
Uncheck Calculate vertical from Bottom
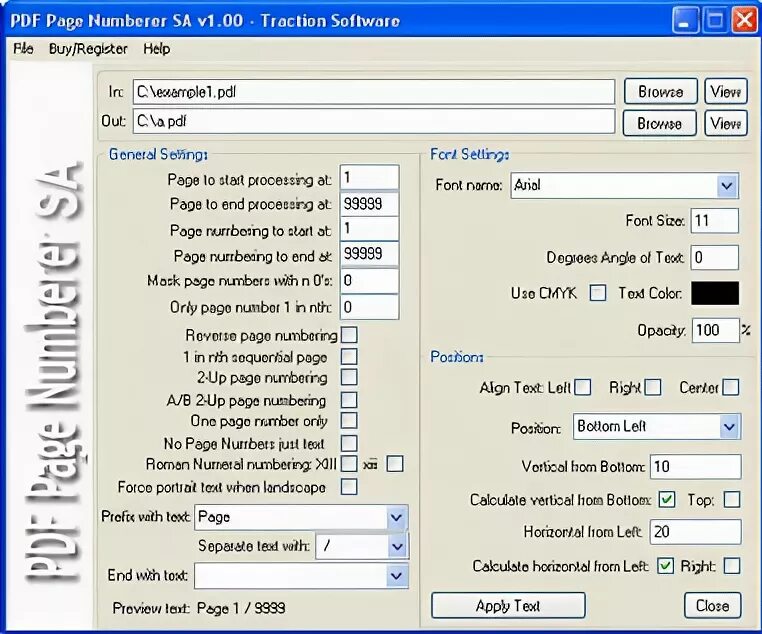(667, 499)
